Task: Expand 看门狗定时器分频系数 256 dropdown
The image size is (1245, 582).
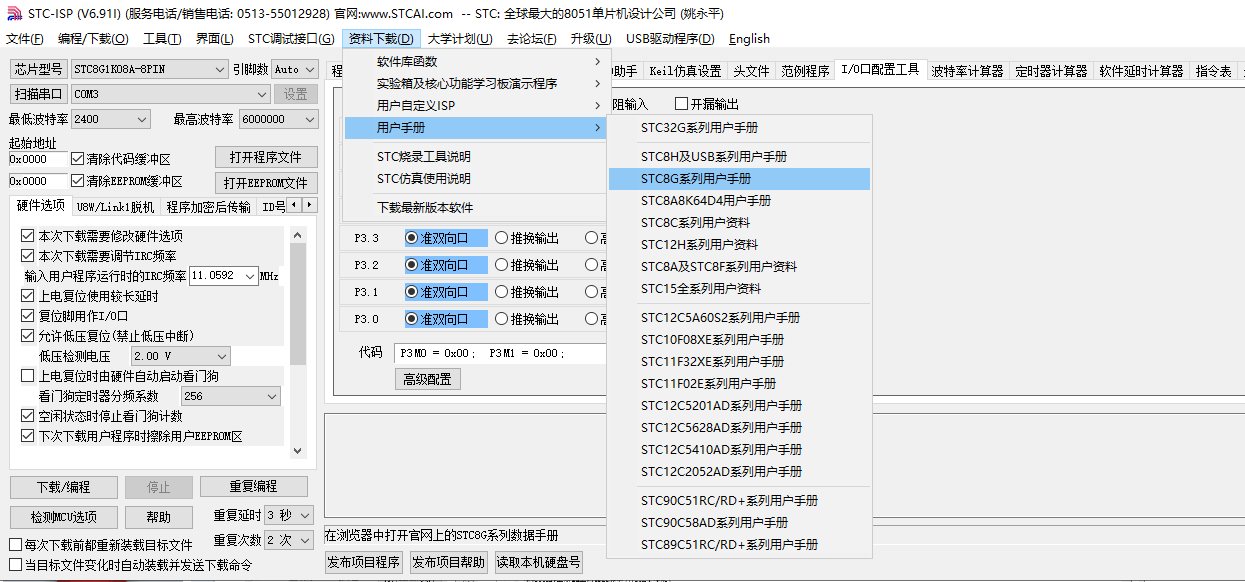Action: 272,397
